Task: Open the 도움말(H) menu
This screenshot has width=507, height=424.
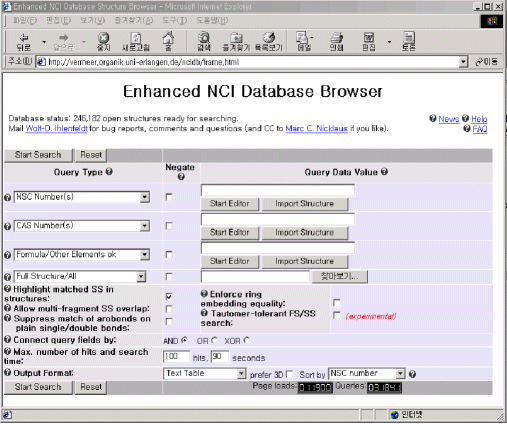Action: click(212, 20)
